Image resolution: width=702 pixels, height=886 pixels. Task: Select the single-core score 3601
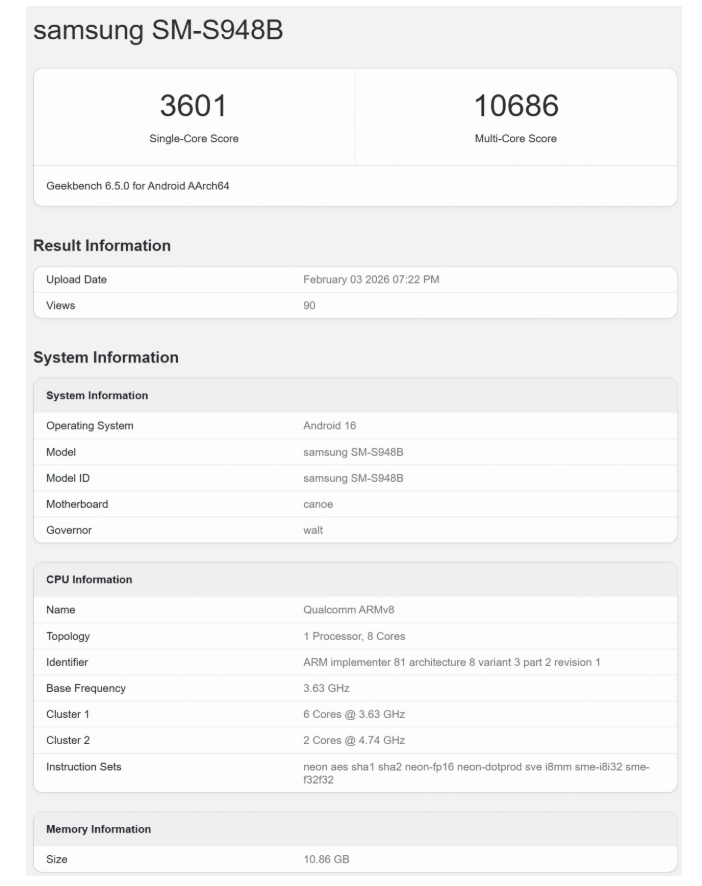coord(193,106)
